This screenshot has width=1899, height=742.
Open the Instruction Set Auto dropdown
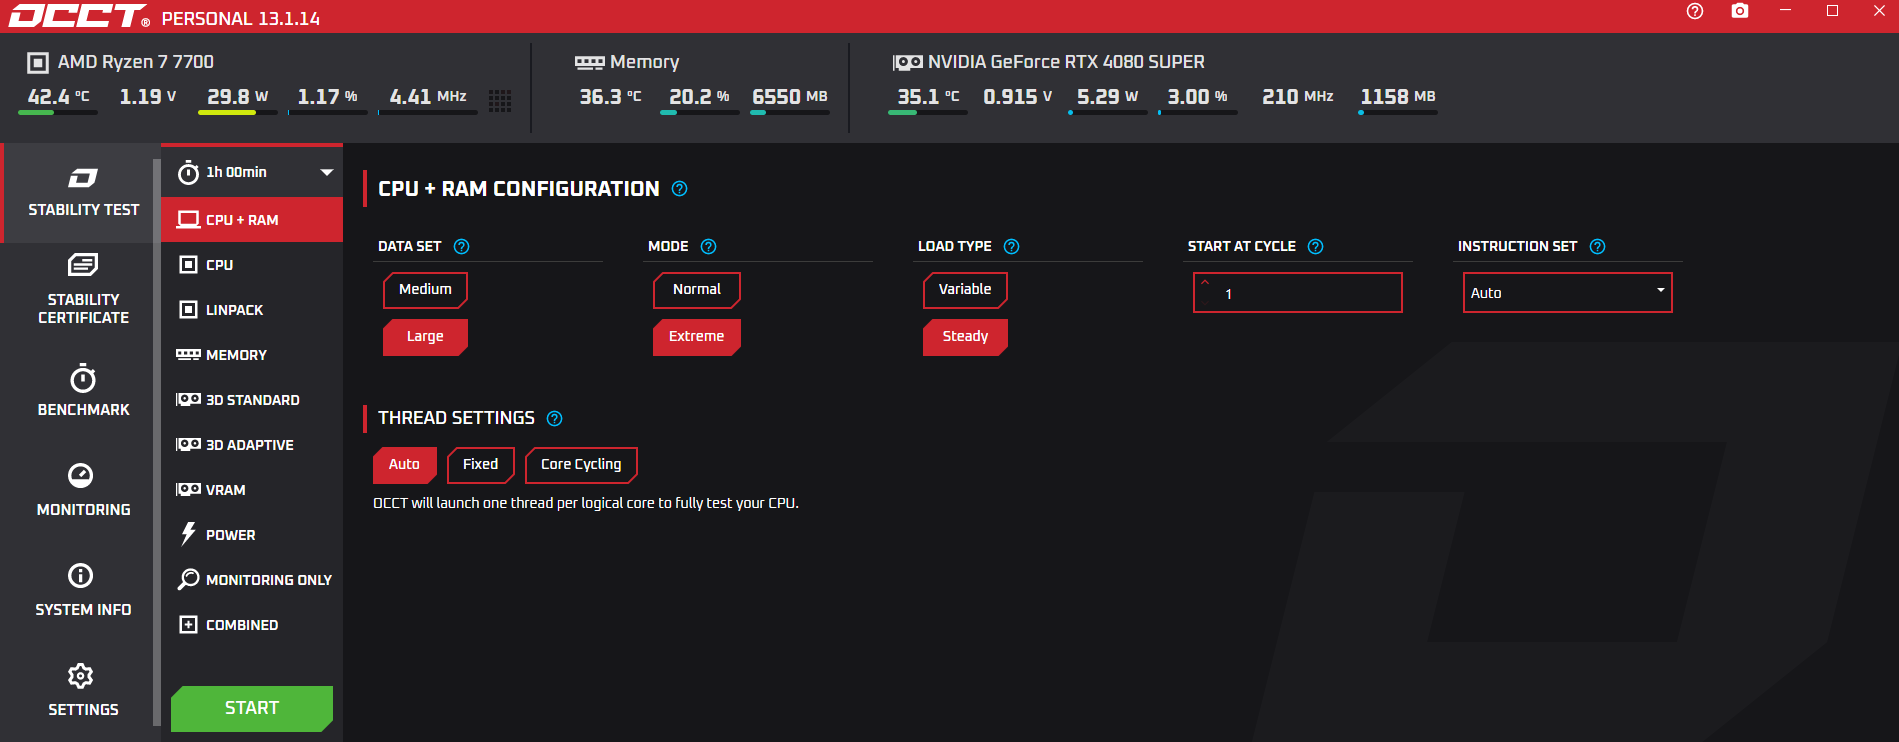[1567, 293]
